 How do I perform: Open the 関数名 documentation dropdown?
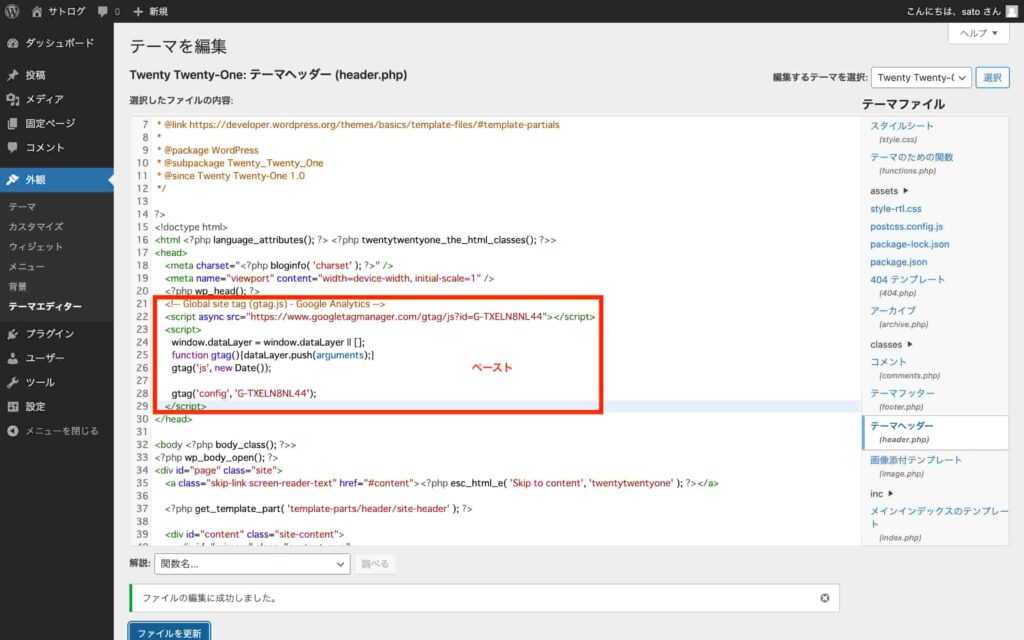click(x=252, y=564)
